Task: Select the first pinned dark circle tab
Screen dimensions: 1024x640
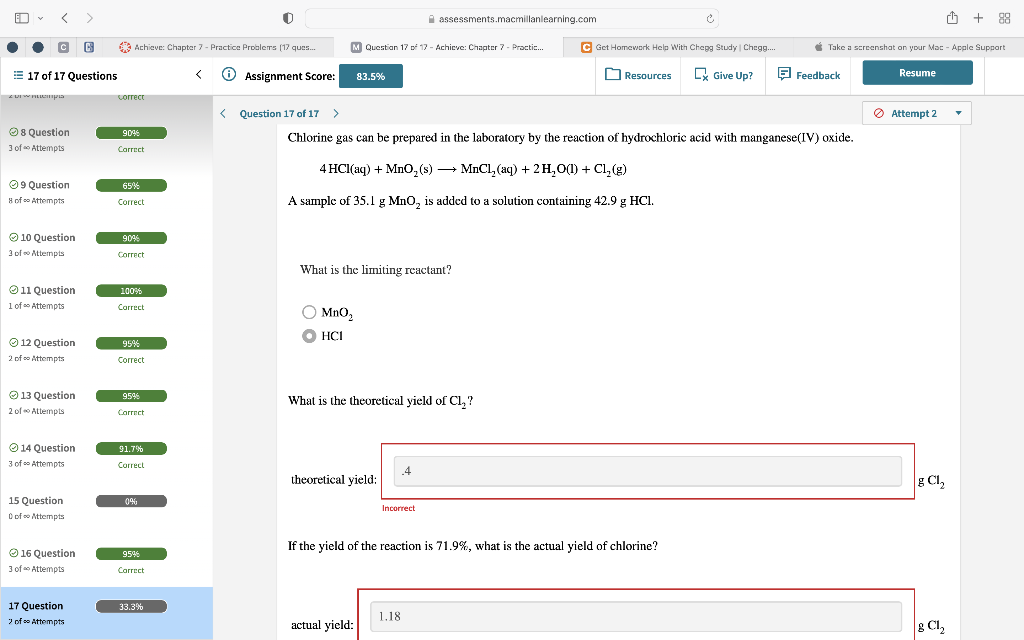Action: click(x=12, y=47)
